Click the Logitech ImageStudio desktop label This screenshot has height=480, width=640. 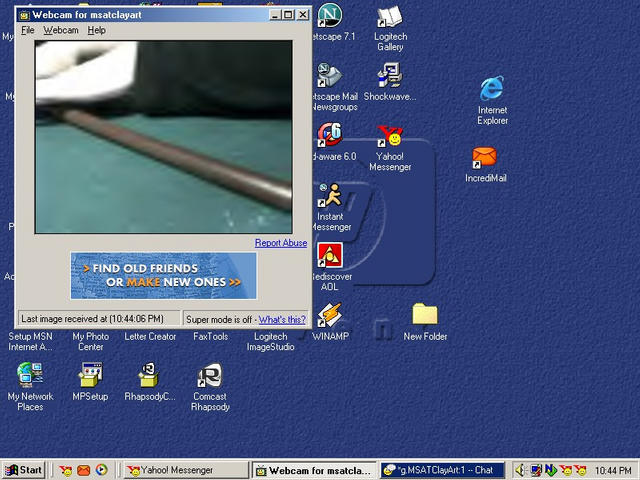(x=270, y=342)
